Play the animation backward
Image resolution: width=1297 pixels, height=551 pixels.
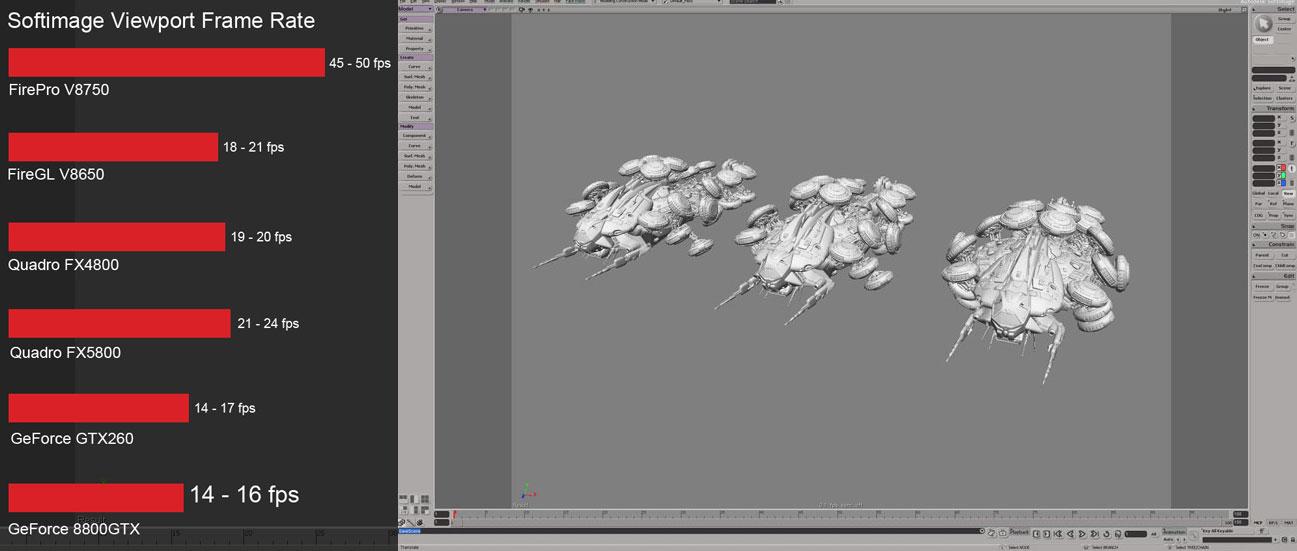click(1070, 534)
